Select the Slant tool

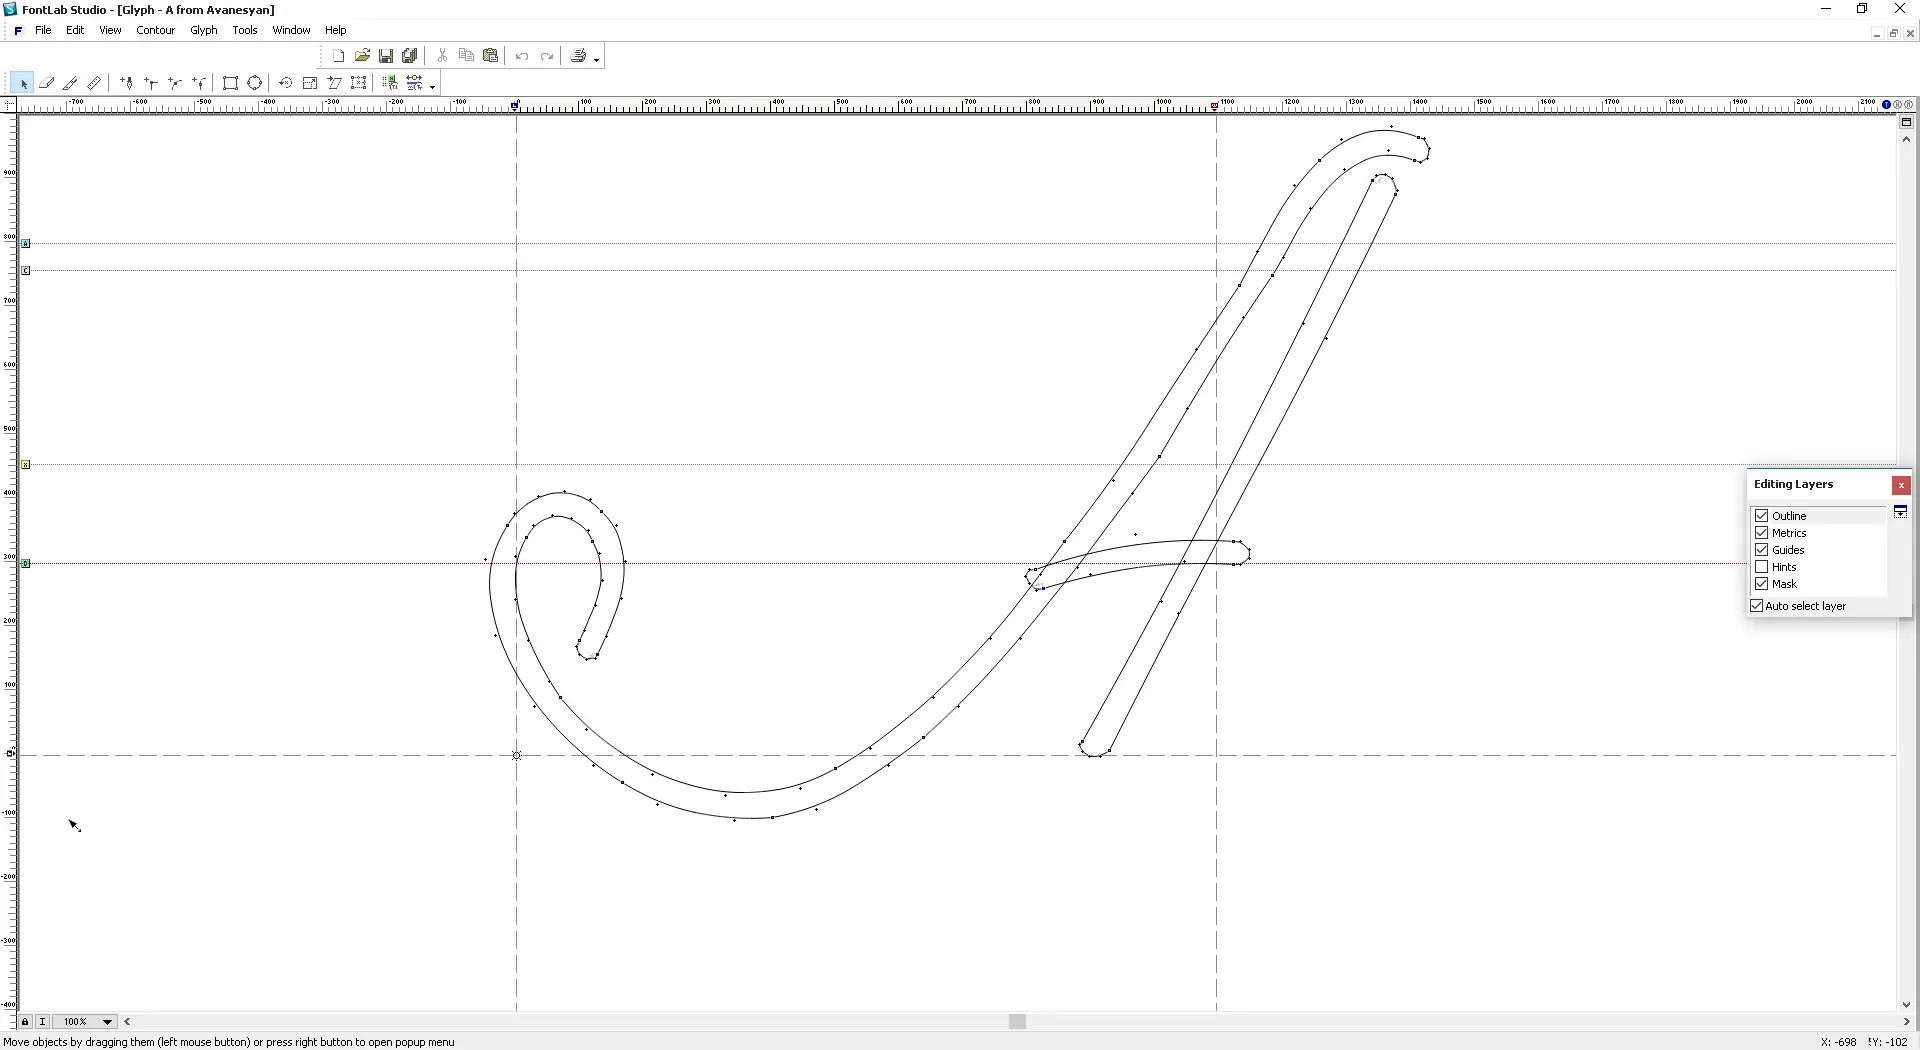point(334,83)
